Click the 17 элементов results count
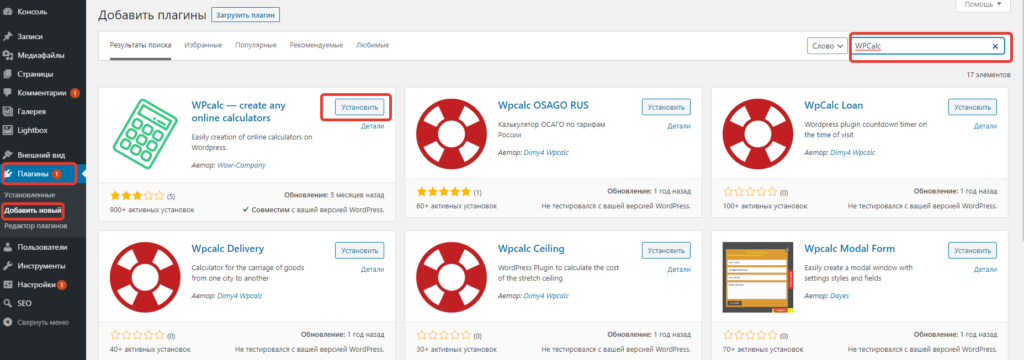Image resolution: width=1024 pixels, height=360 pixels. click(988, 75)
